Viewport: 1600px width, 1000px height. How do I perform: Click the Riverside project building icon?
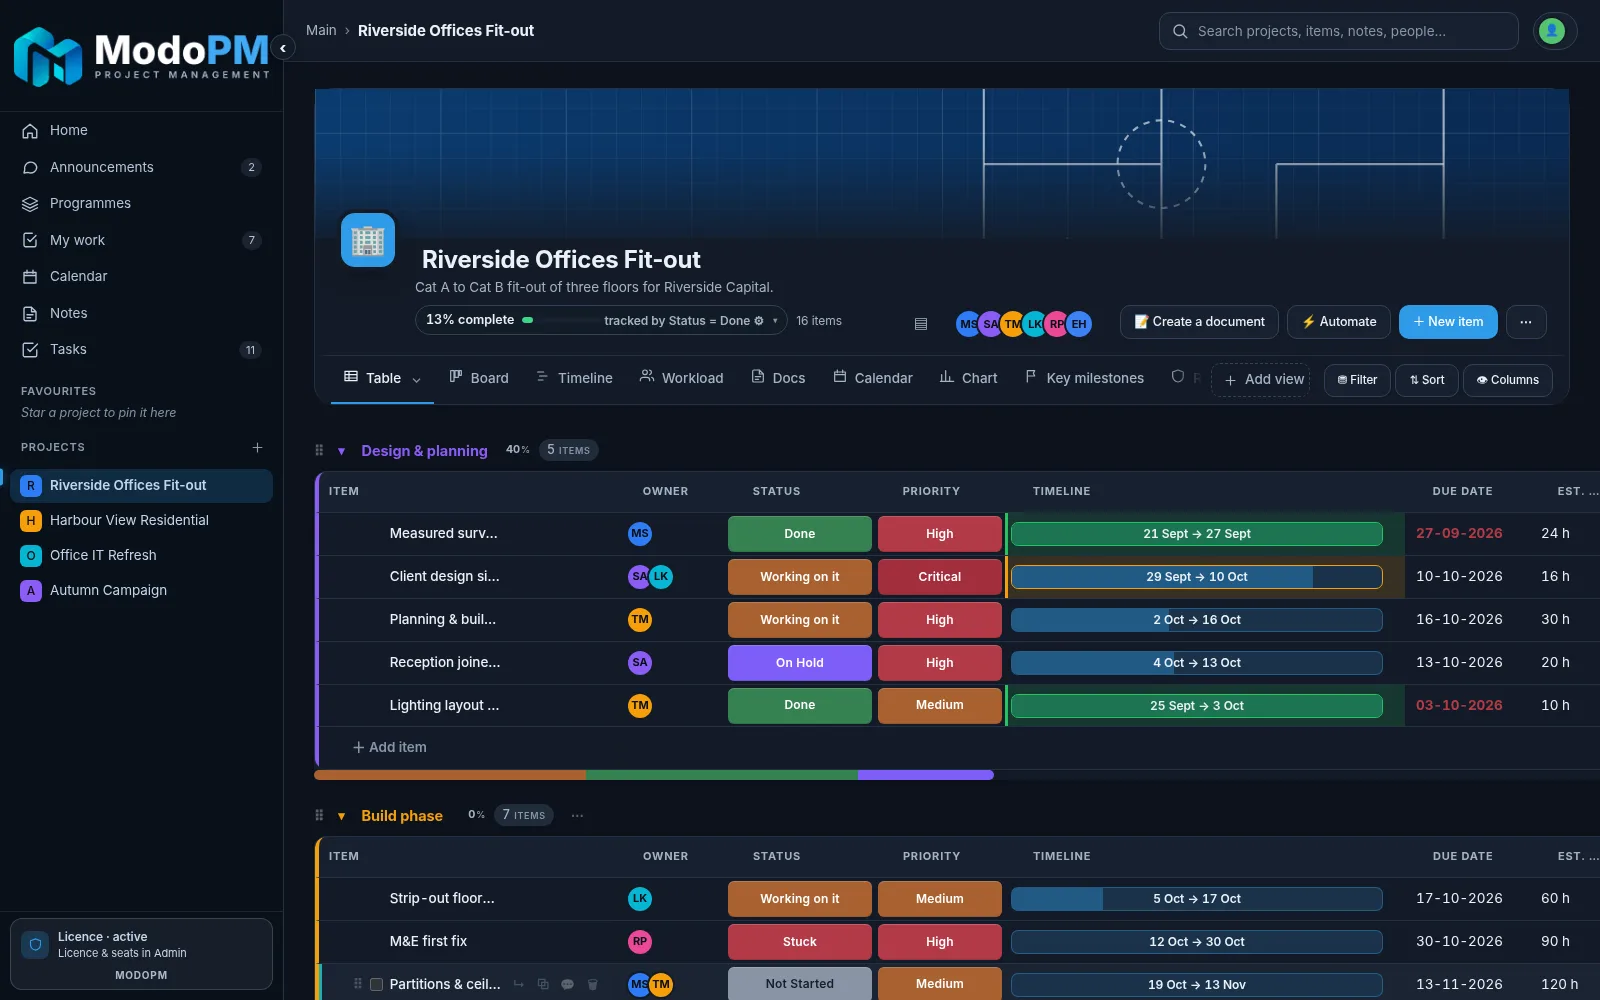coord(368,240)
